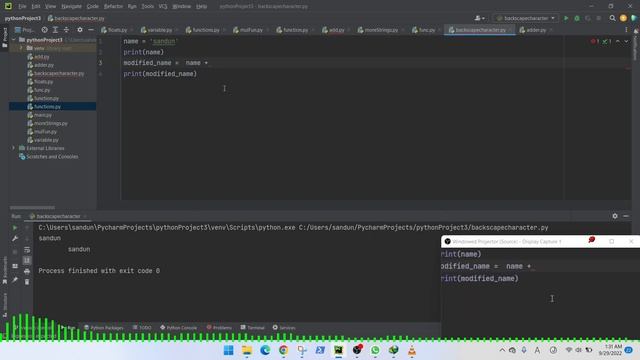Click wrench settings icon in Run panel
Image resolution: width=640 pixels, height=360 pixels.
(x=15, y=238)
